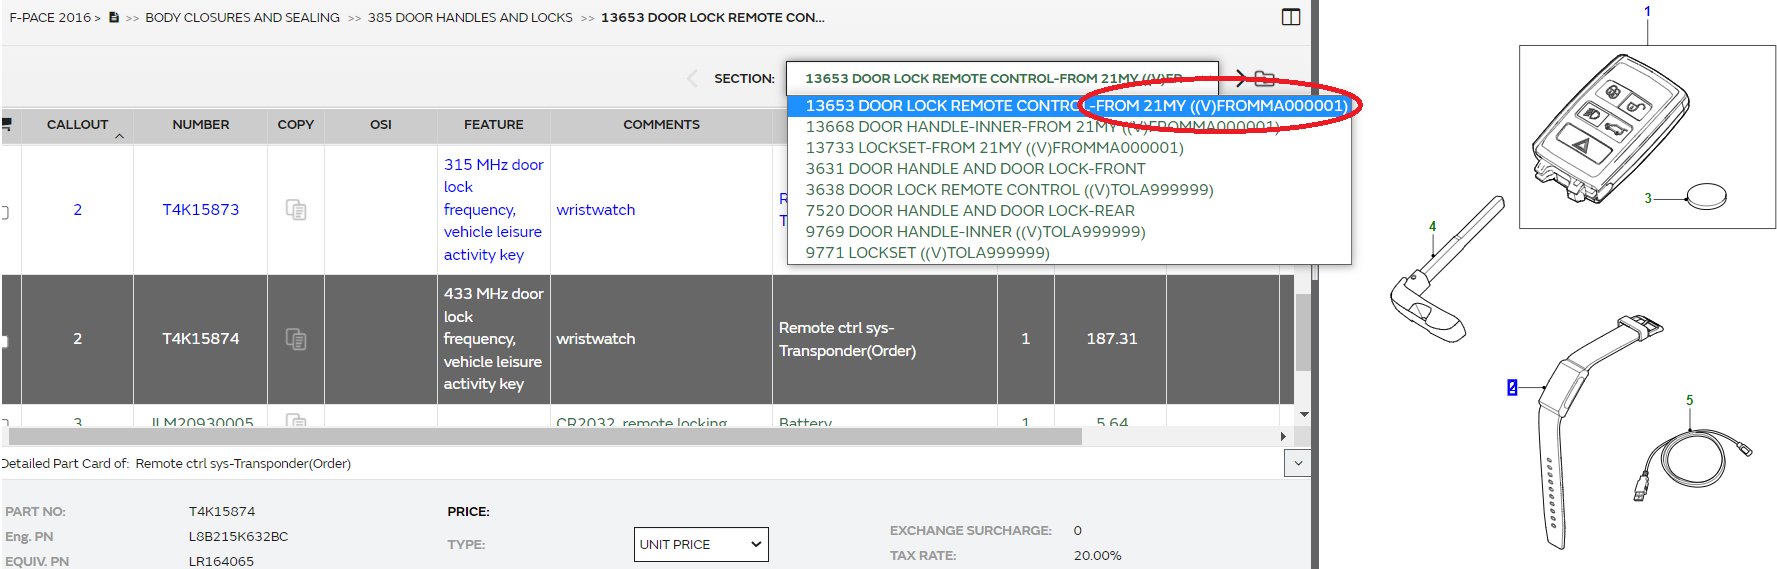Choose 3631 Door Handle and Door Lock-Front

[x=975, y=169]
